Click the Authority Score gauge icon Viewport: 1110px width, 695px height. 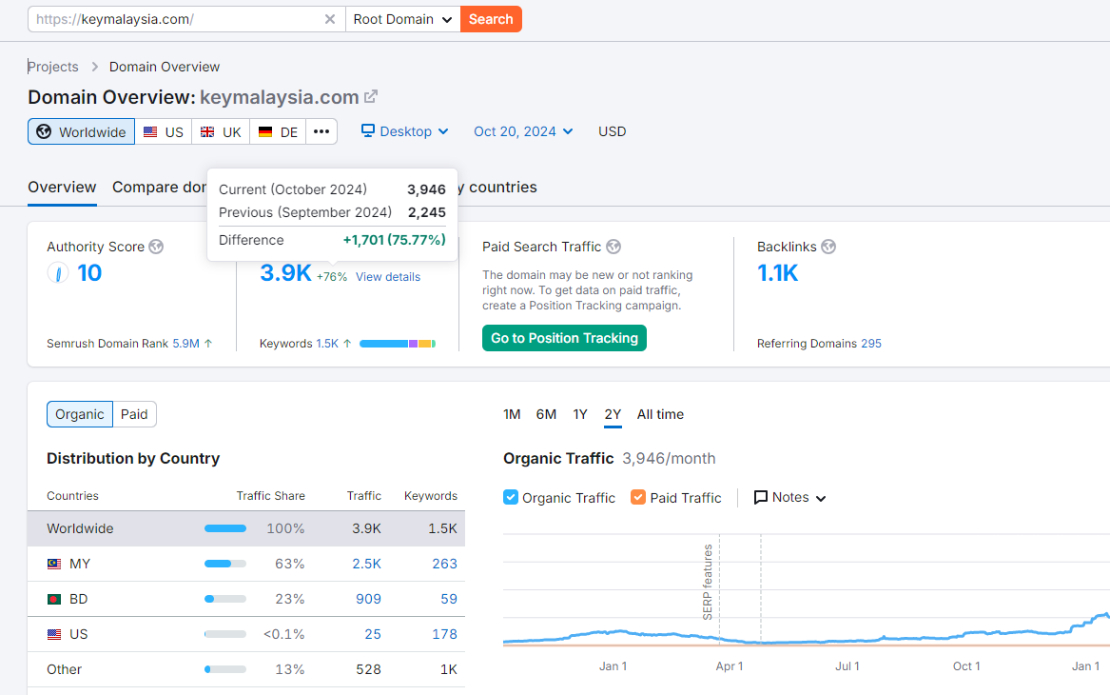click(58, 272)
